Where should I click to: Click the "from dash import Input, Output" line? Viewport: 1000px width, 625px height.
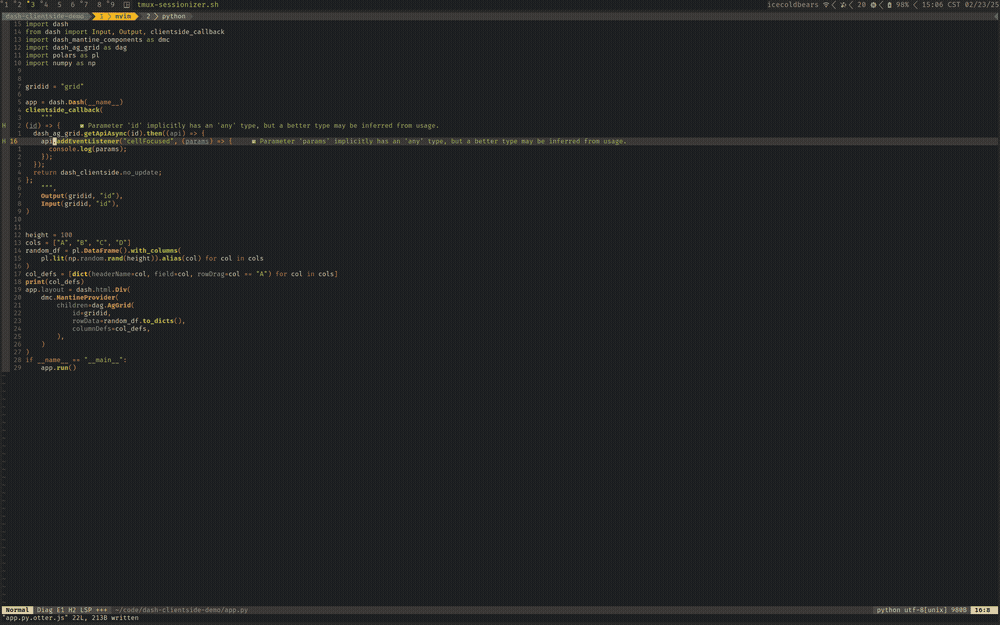click(125, 32)
